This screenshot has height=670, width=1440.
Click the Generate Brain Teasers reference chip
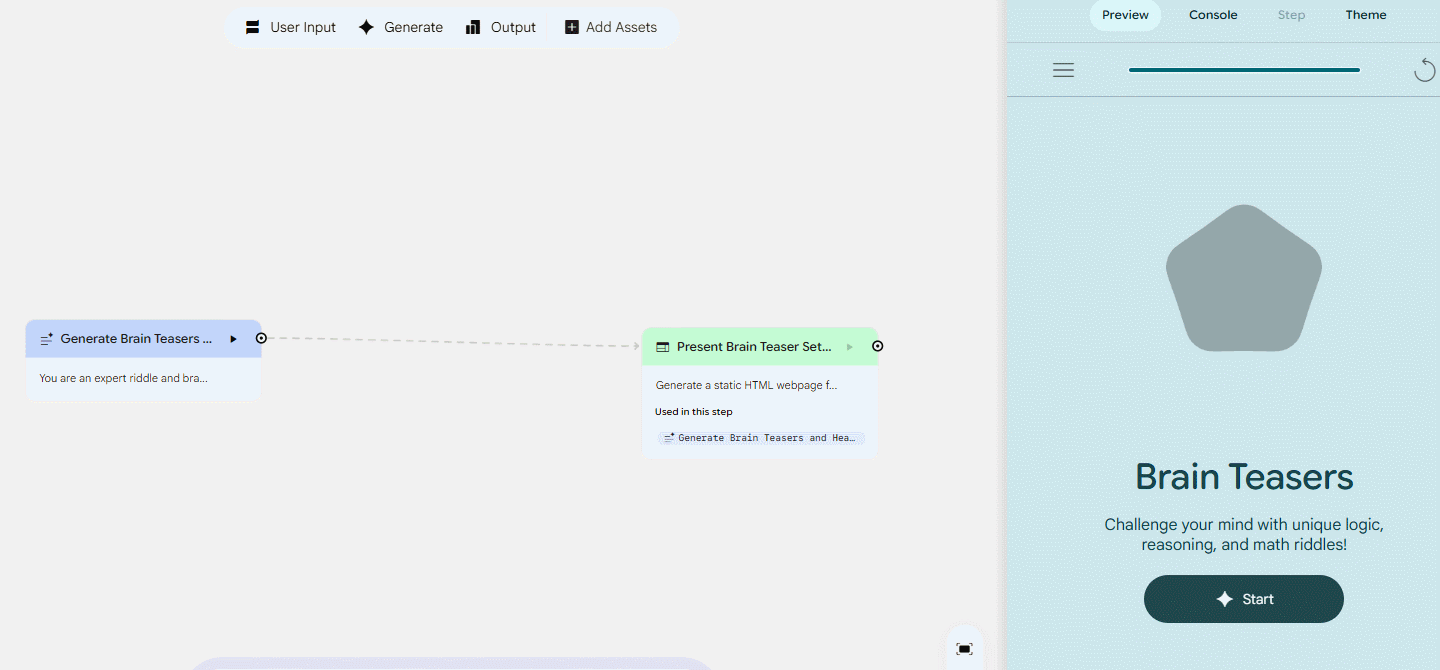pos(761,438)
